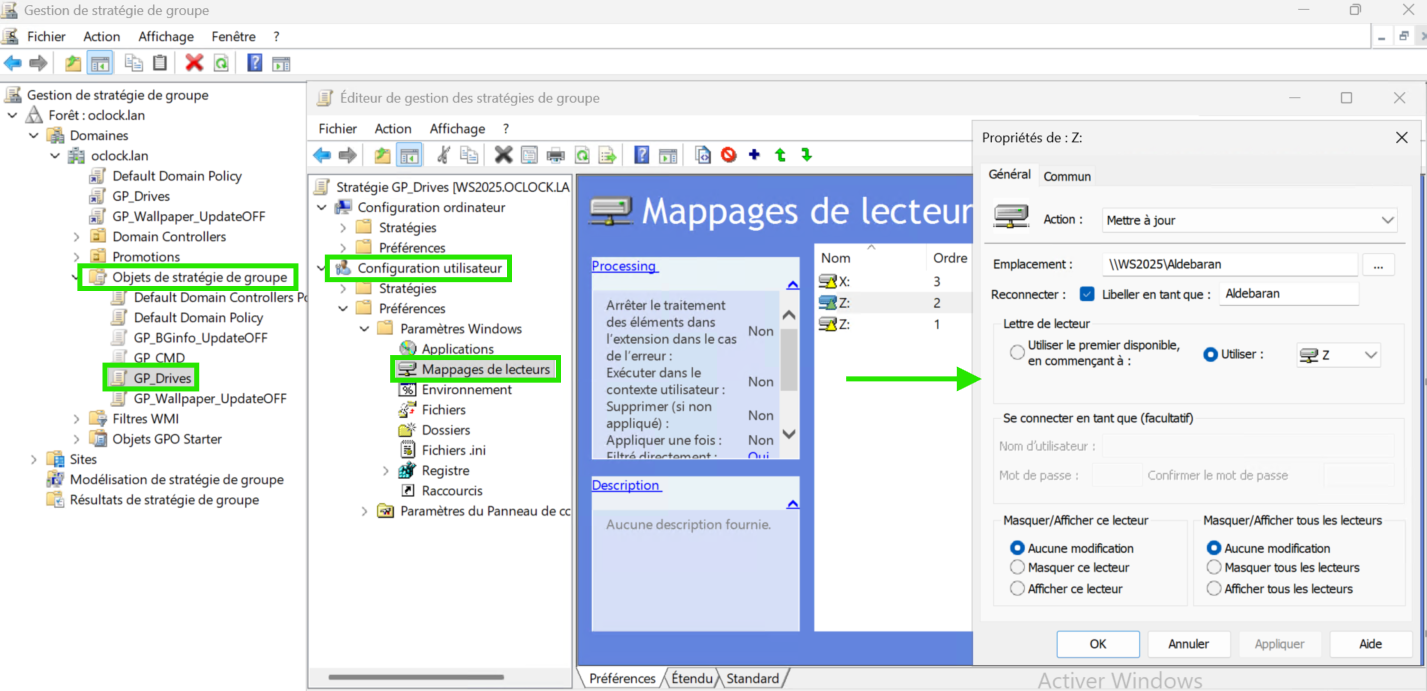Click the green move down arrow icon

point(806,155)
